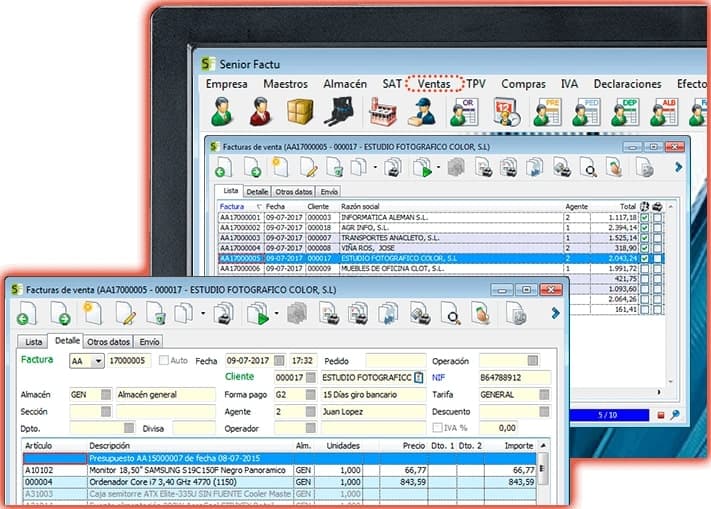
Task: Switch to Lista tab in front window
Action: click(34, 342)
